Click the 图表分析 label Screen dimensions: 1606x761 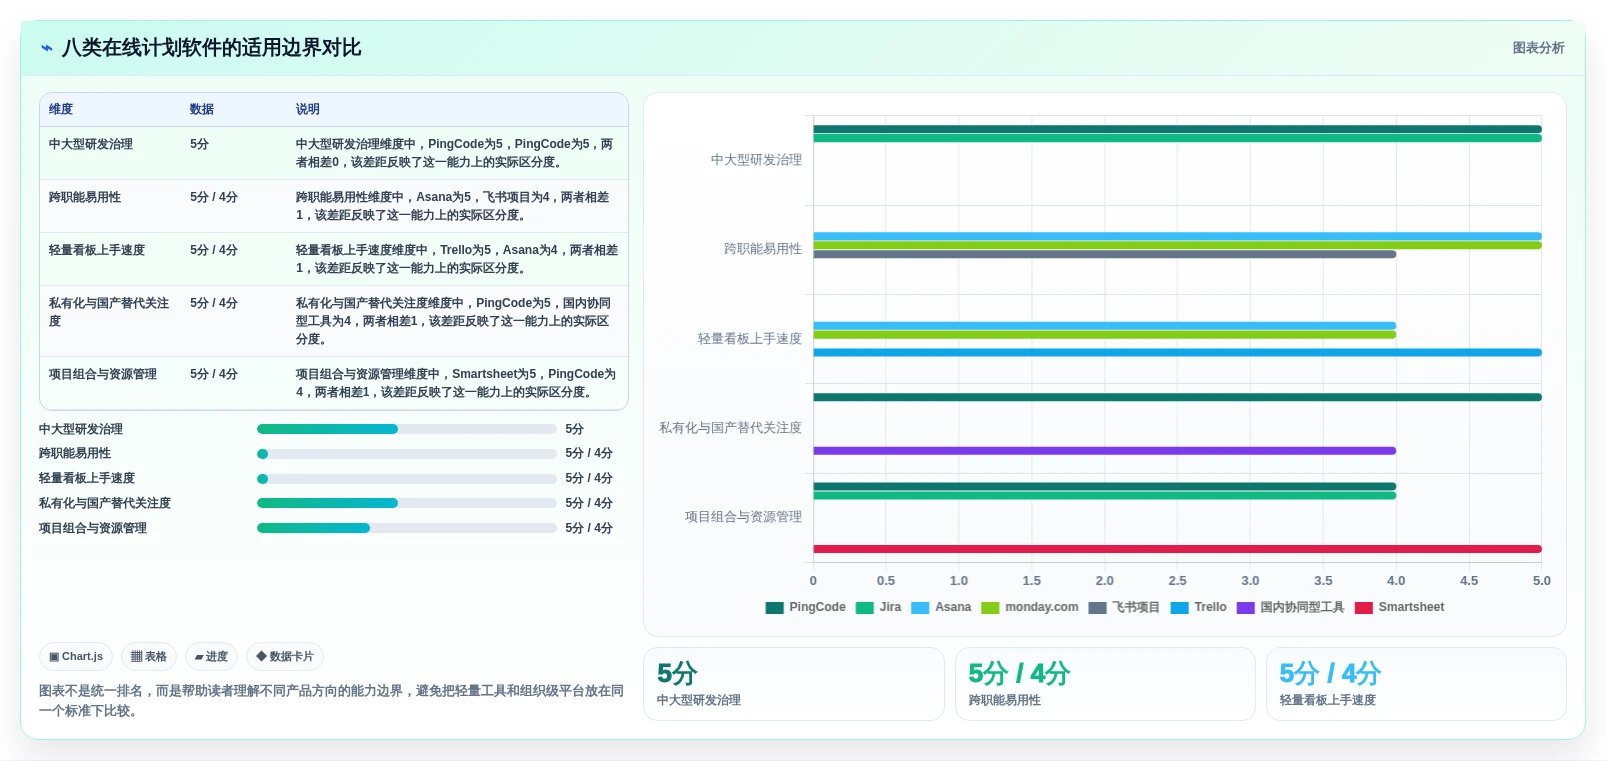click(1538, 48)
